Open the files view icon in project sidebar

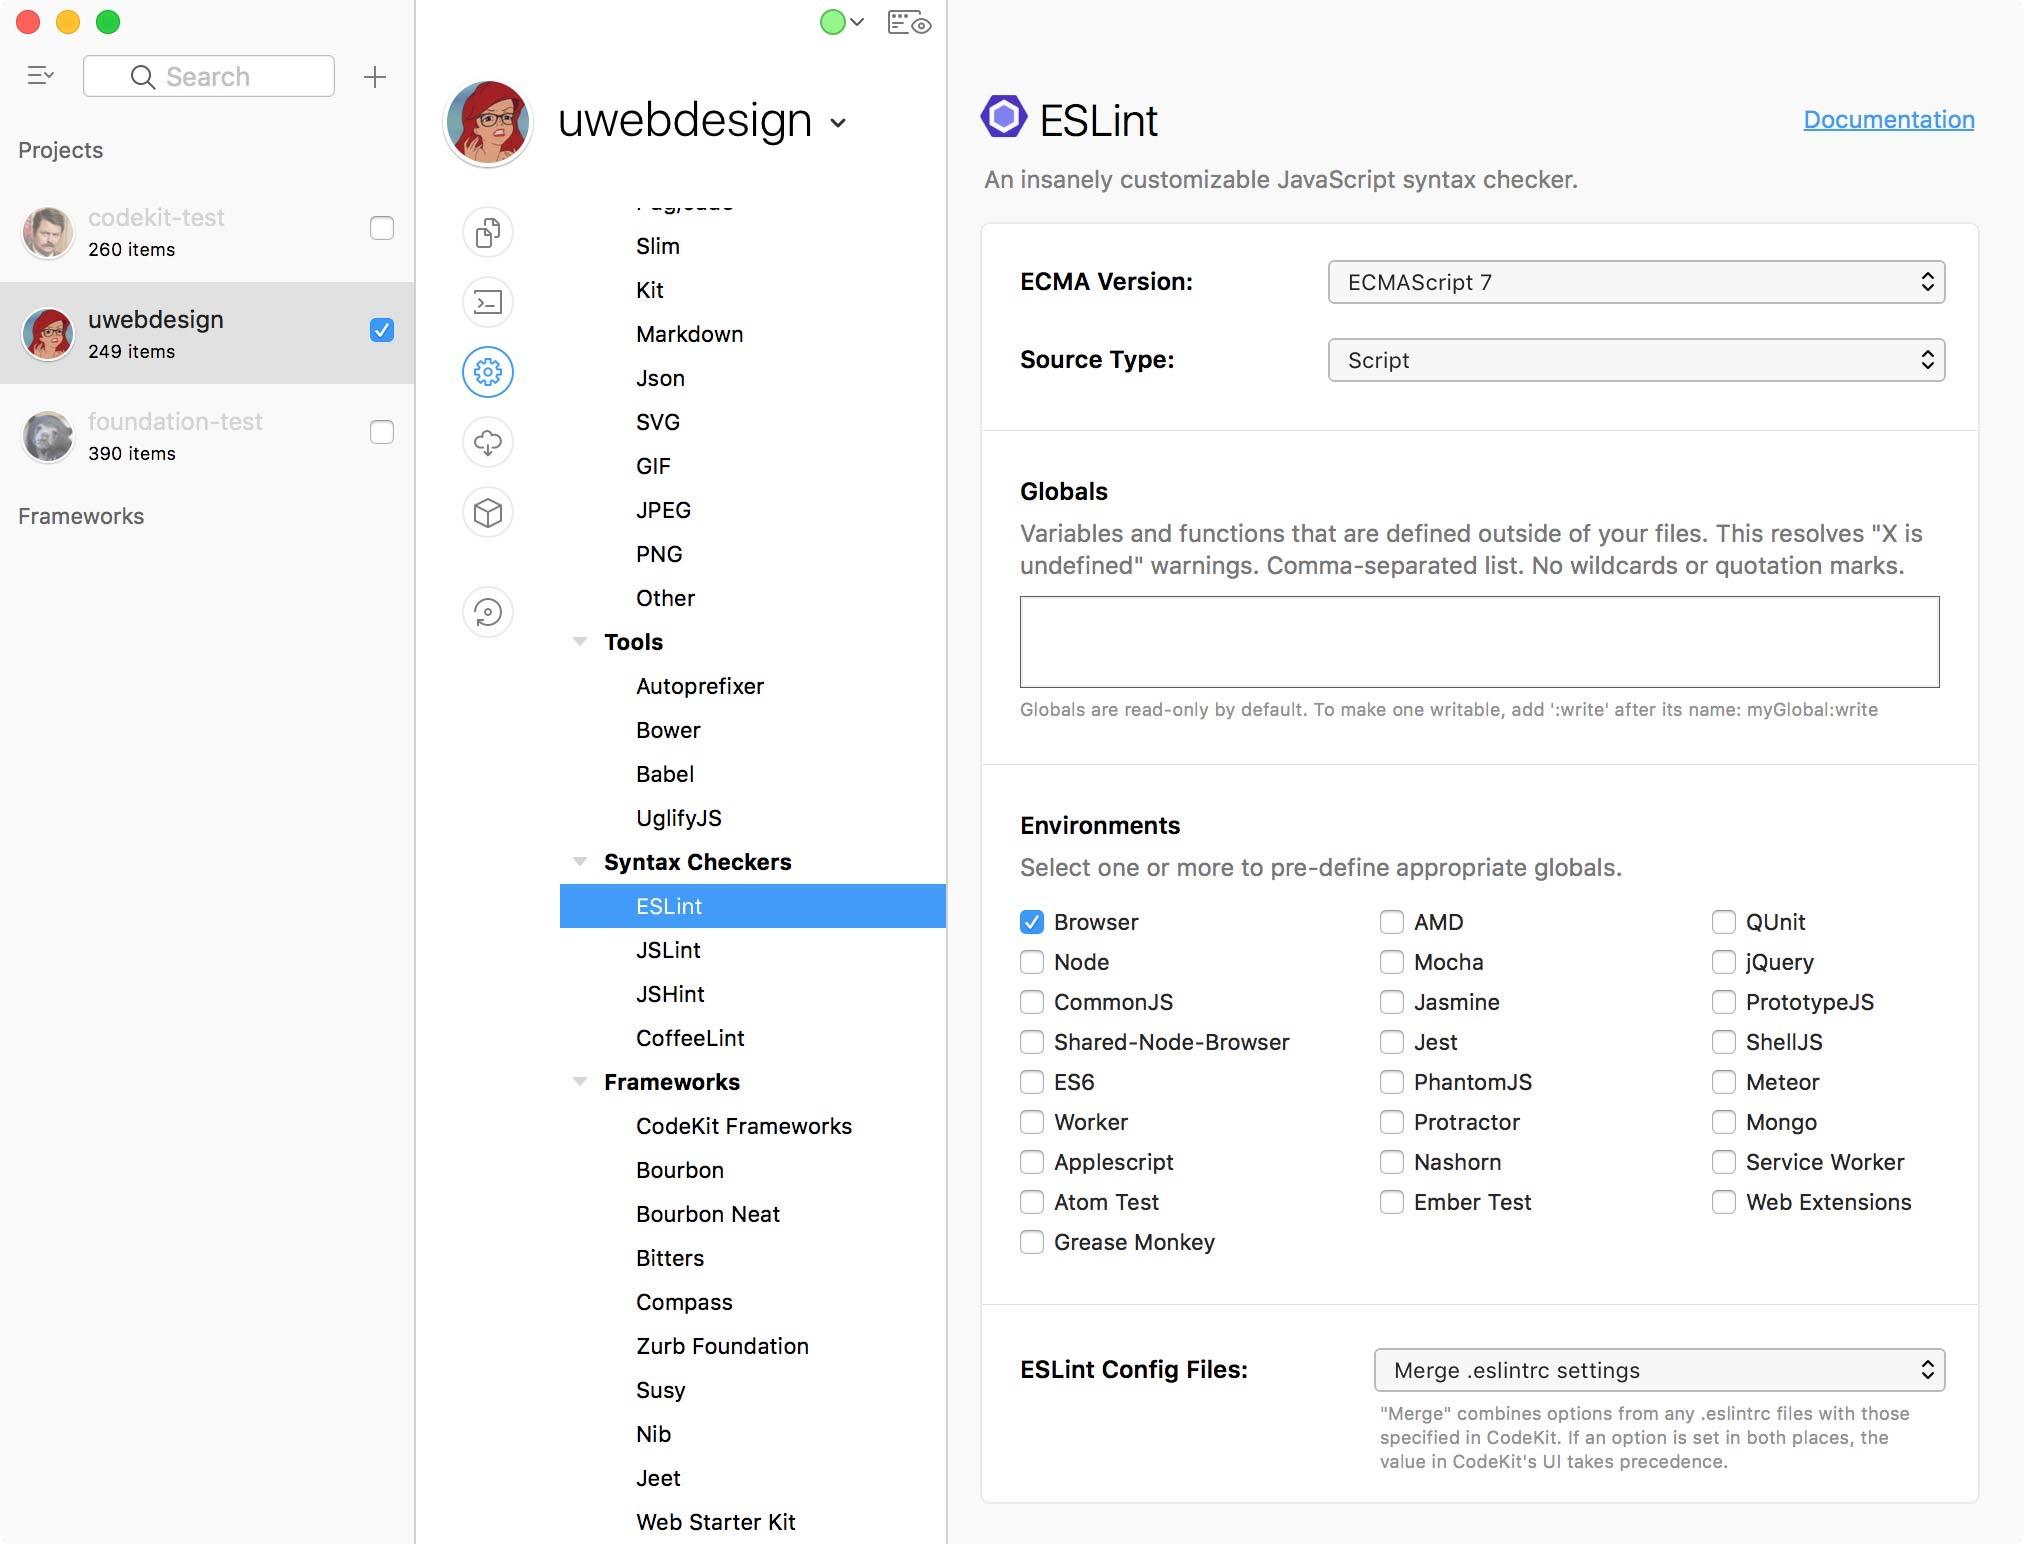488,232
